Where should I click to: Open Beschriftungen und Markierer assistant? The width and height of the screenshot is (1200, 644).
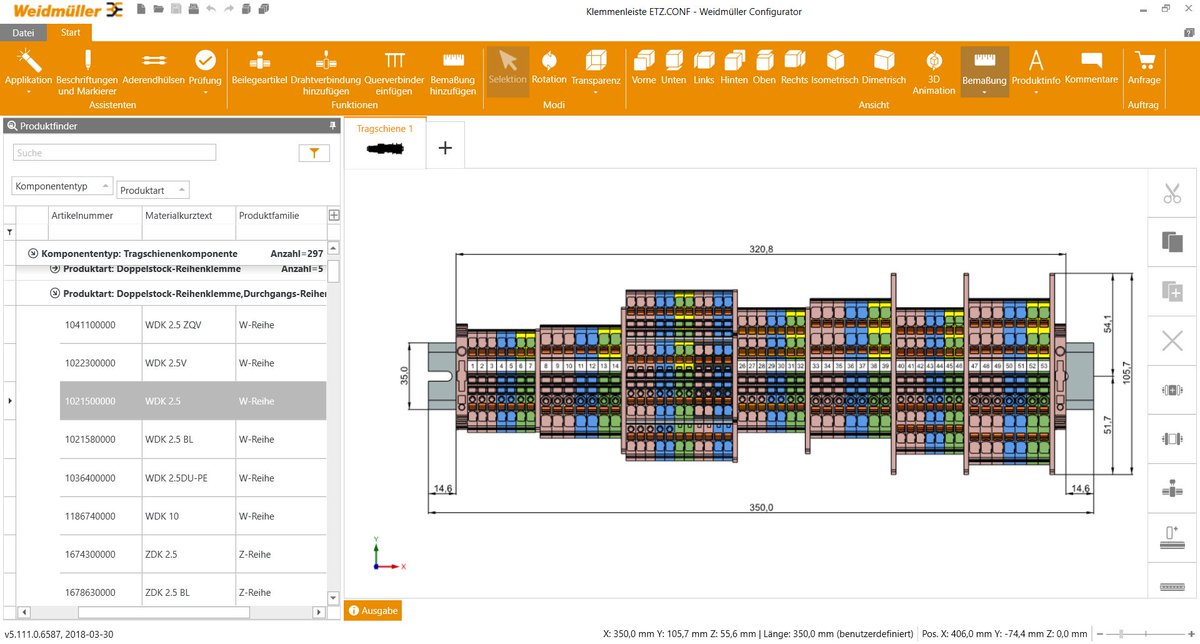87,72
